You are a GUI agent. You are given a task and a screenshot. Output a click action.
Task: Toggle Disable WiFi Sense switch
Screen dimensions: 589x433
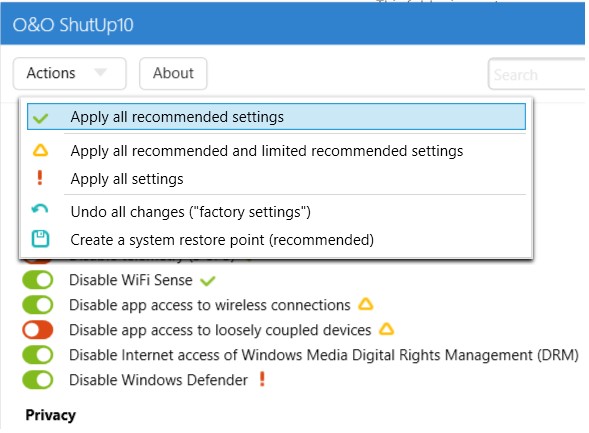38,280
